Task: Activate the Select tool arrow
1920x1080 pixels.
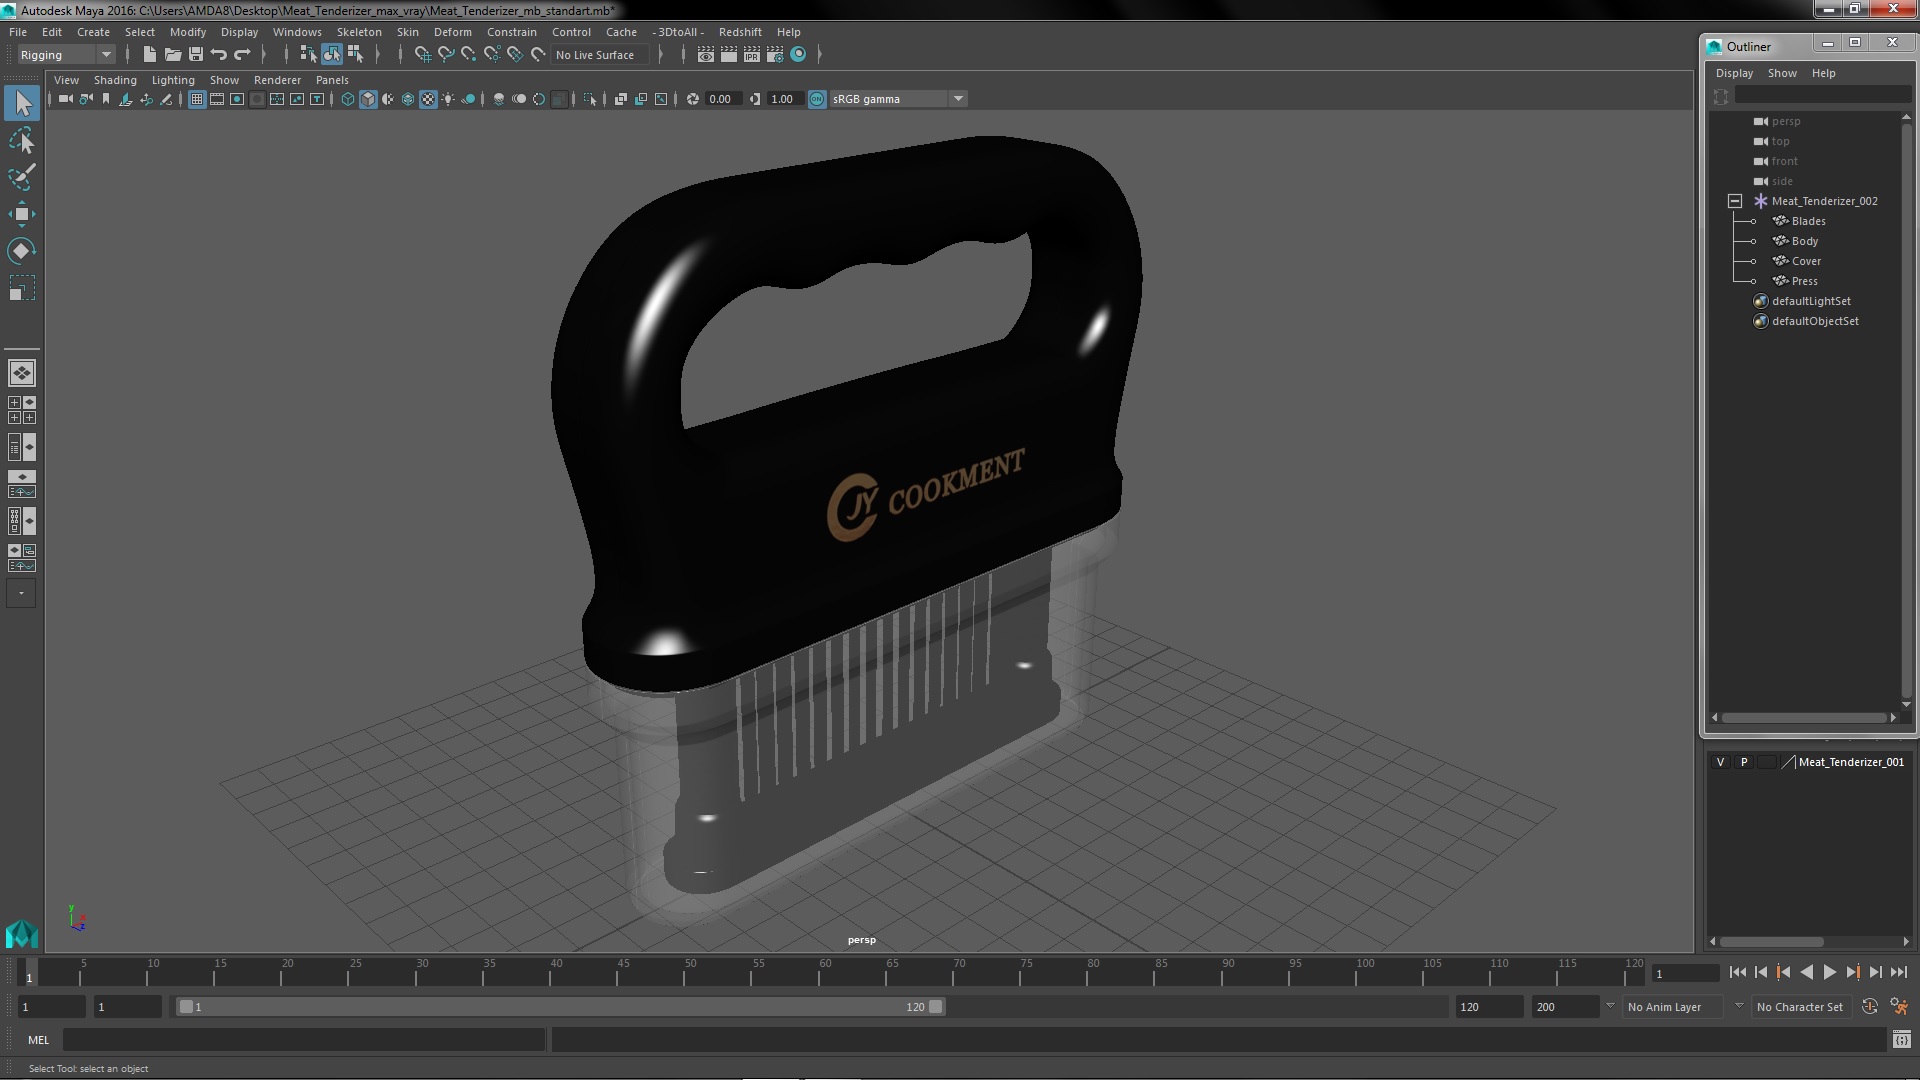Action: coord(22,103)
